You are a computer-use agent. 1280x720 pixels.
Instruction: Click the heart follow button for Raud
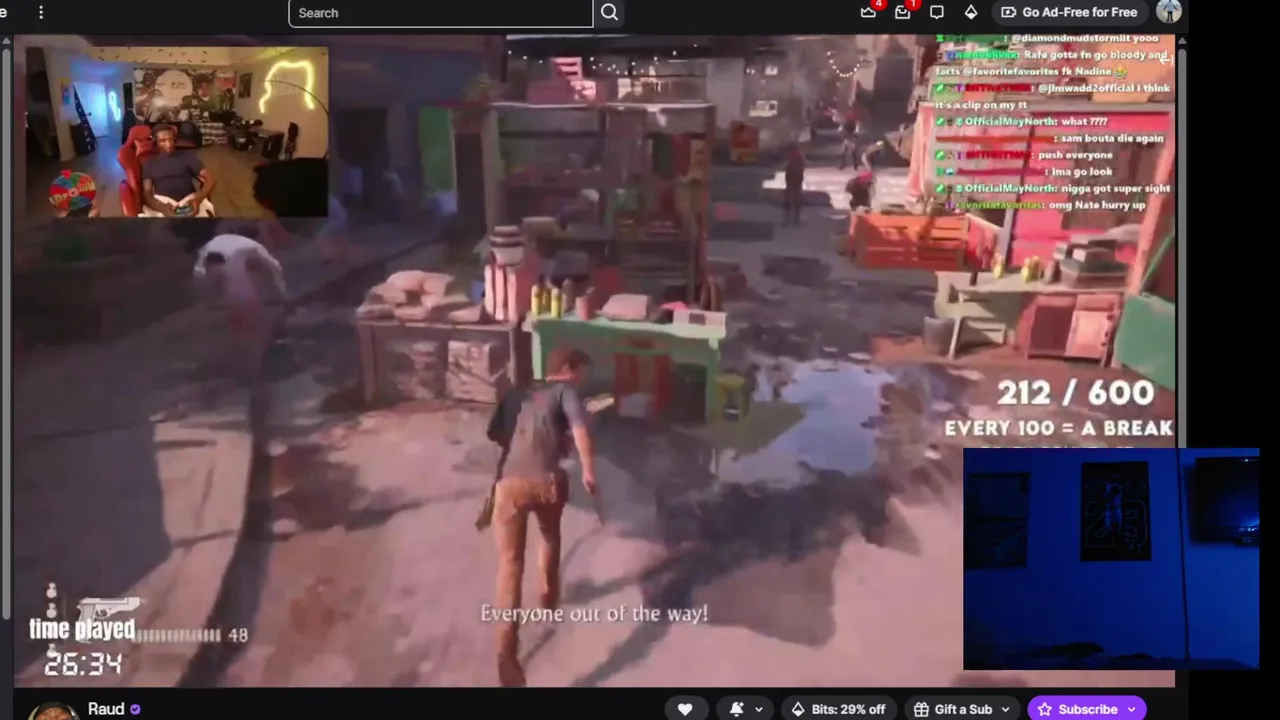pyautogui.click(x=685, y=709)
